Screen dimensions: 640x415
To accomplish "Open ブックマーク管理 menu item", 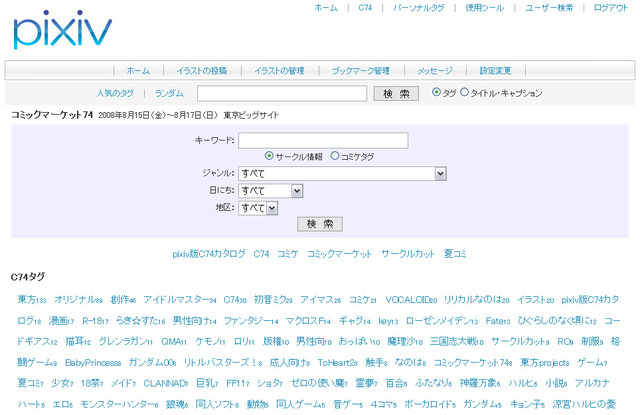I will (361, 71).
